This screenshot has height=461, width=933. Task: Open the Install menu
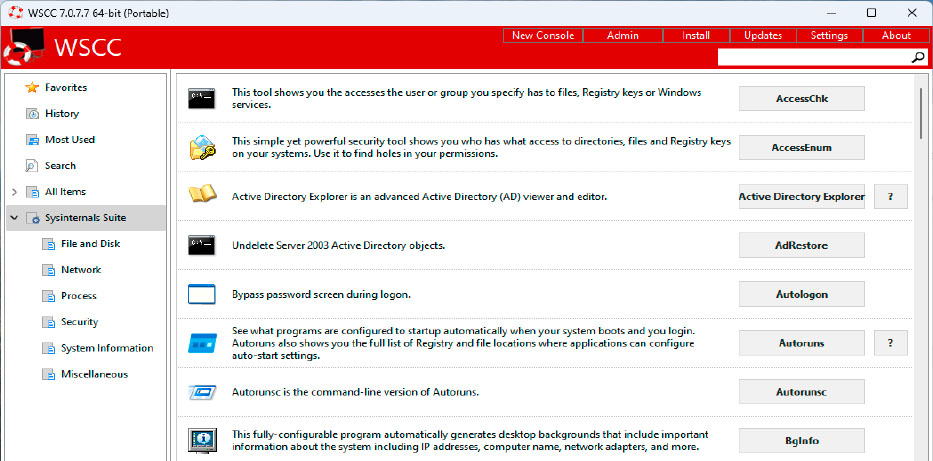(x=696, y=35)
